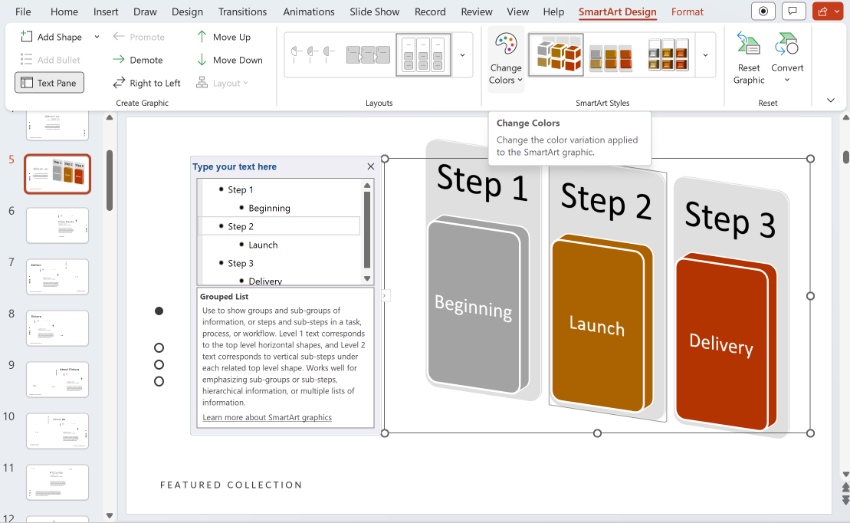Click Move Up arrow button
Viewport: 850px width, 523px height.
tap(224, 37)
